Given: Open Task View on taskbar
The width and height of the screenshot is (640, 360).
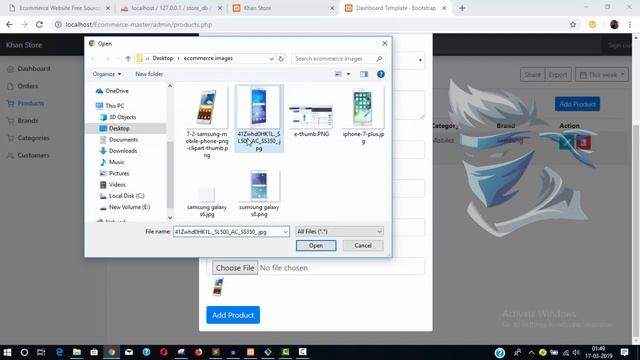Looking at the screenshot, I should [41, 352].
